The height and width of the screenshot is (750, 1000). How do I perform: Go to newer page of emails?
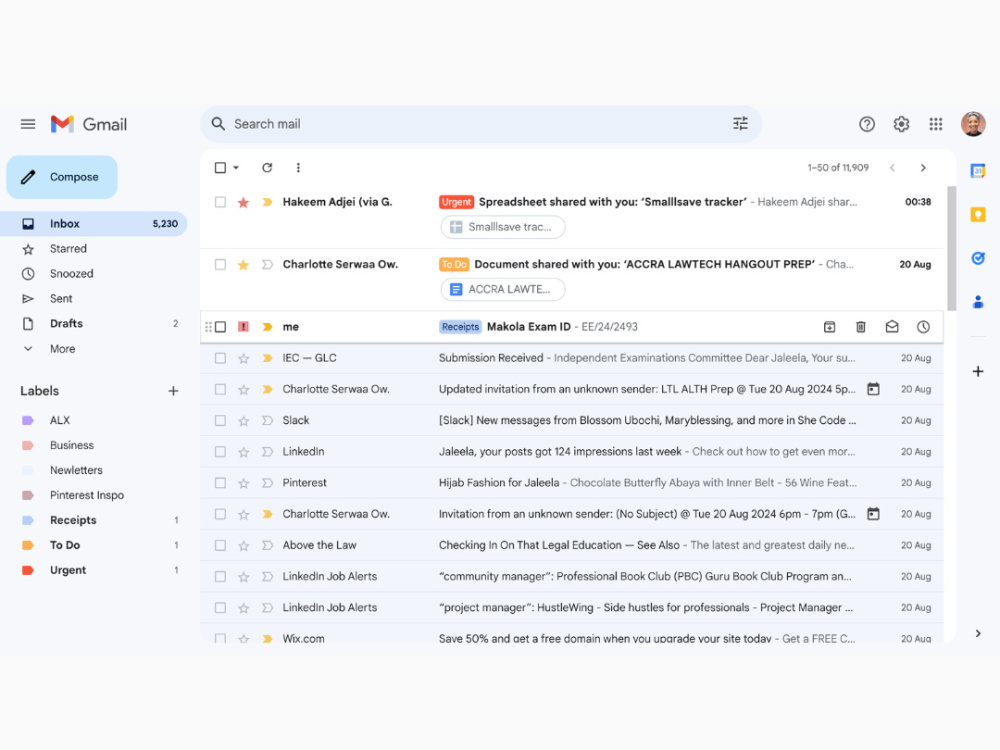coord(892,167)
